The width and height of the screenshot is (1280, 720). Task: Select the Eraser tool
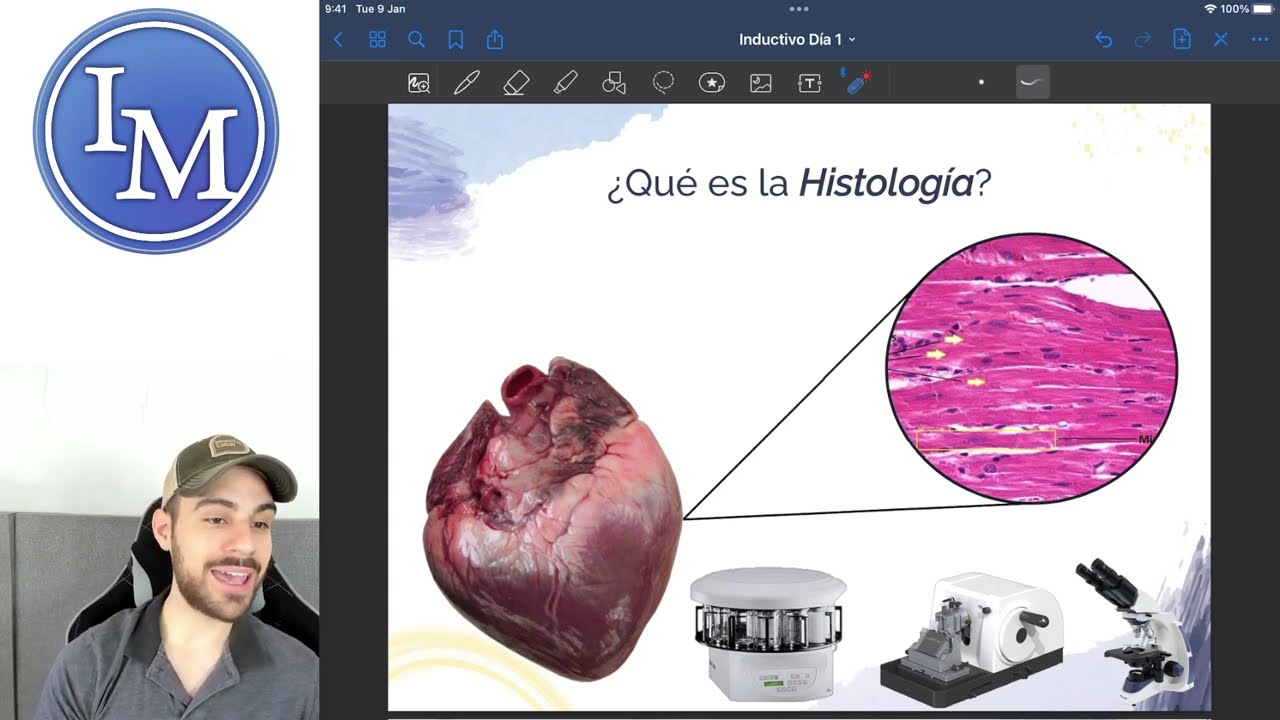click(516, 83)
